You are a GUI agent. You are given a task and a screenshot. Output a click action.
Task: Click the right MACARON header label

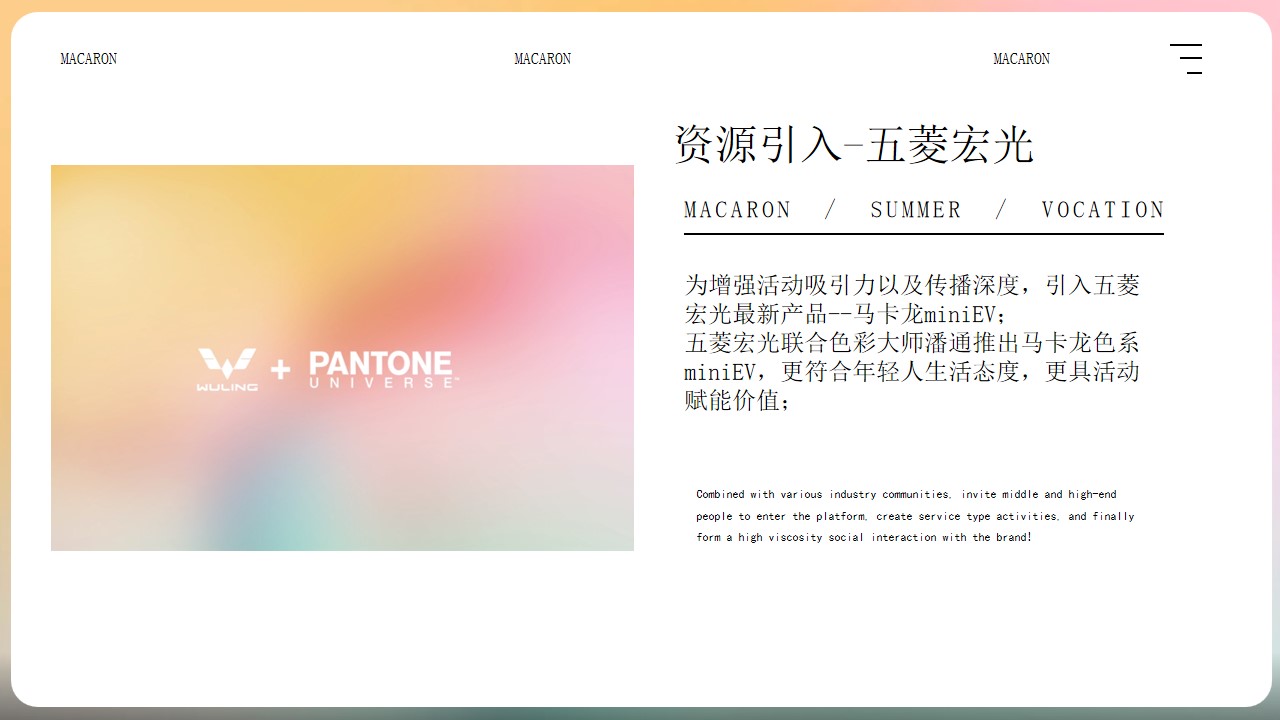tap(1022, 59)
